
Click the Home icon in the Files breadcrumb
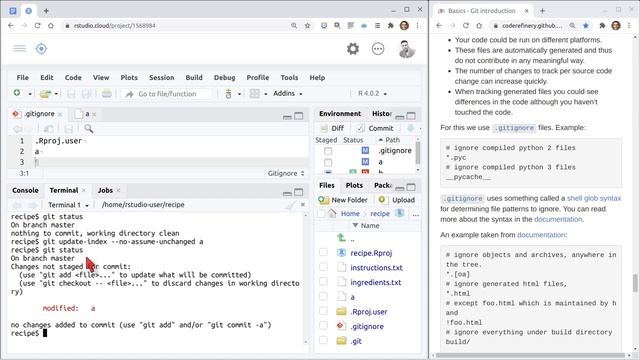coord(332,213)
